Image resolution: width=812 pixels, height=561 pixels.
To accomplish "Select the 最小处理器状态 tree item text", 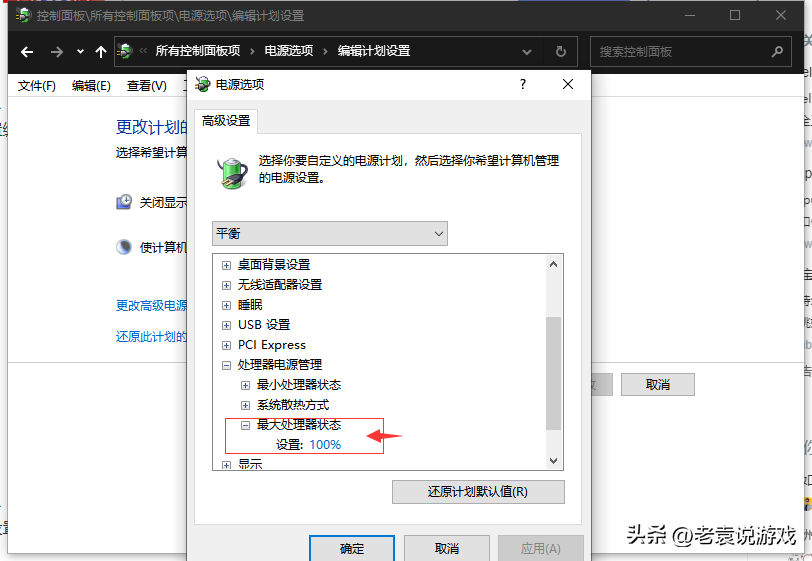I will pos(299,385).
